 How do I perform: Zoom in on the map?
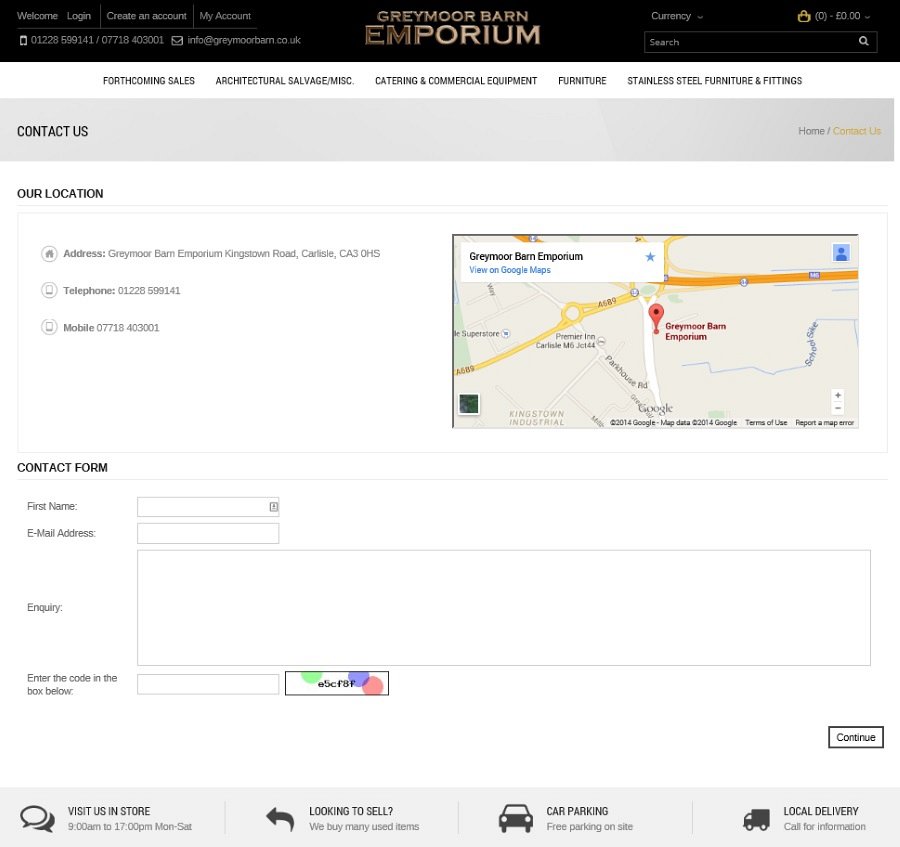[x=838, y=395]
